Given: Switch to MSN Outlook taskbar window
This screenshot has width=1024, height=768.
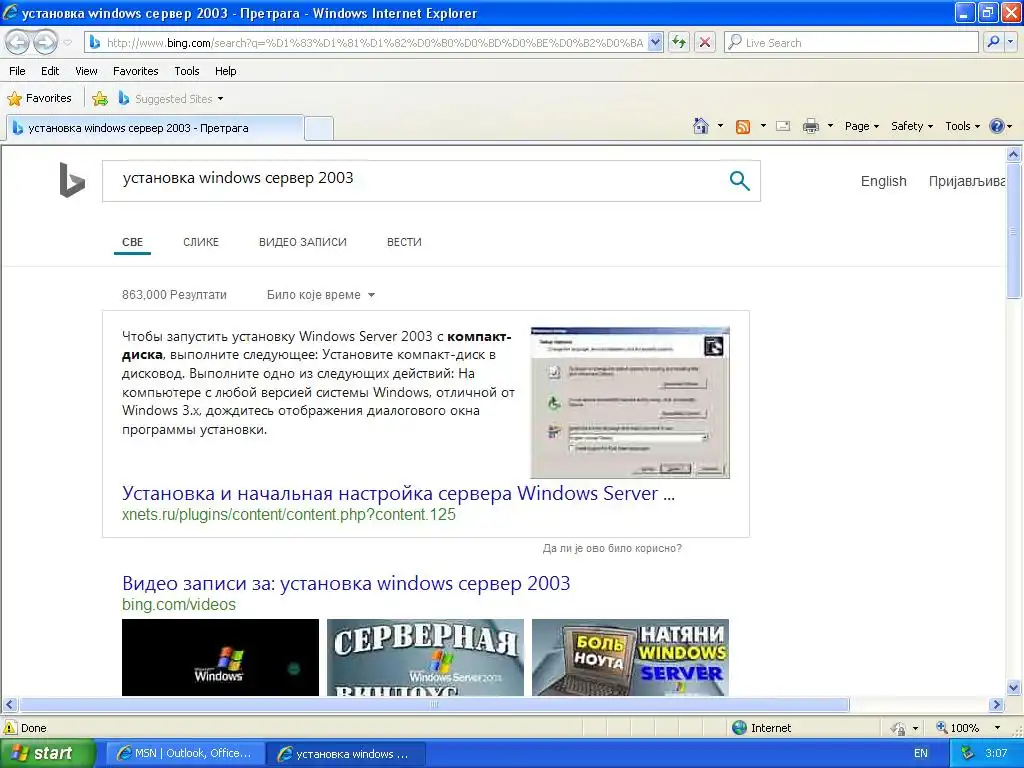Looking at the screenshot, I should (185, 754).
